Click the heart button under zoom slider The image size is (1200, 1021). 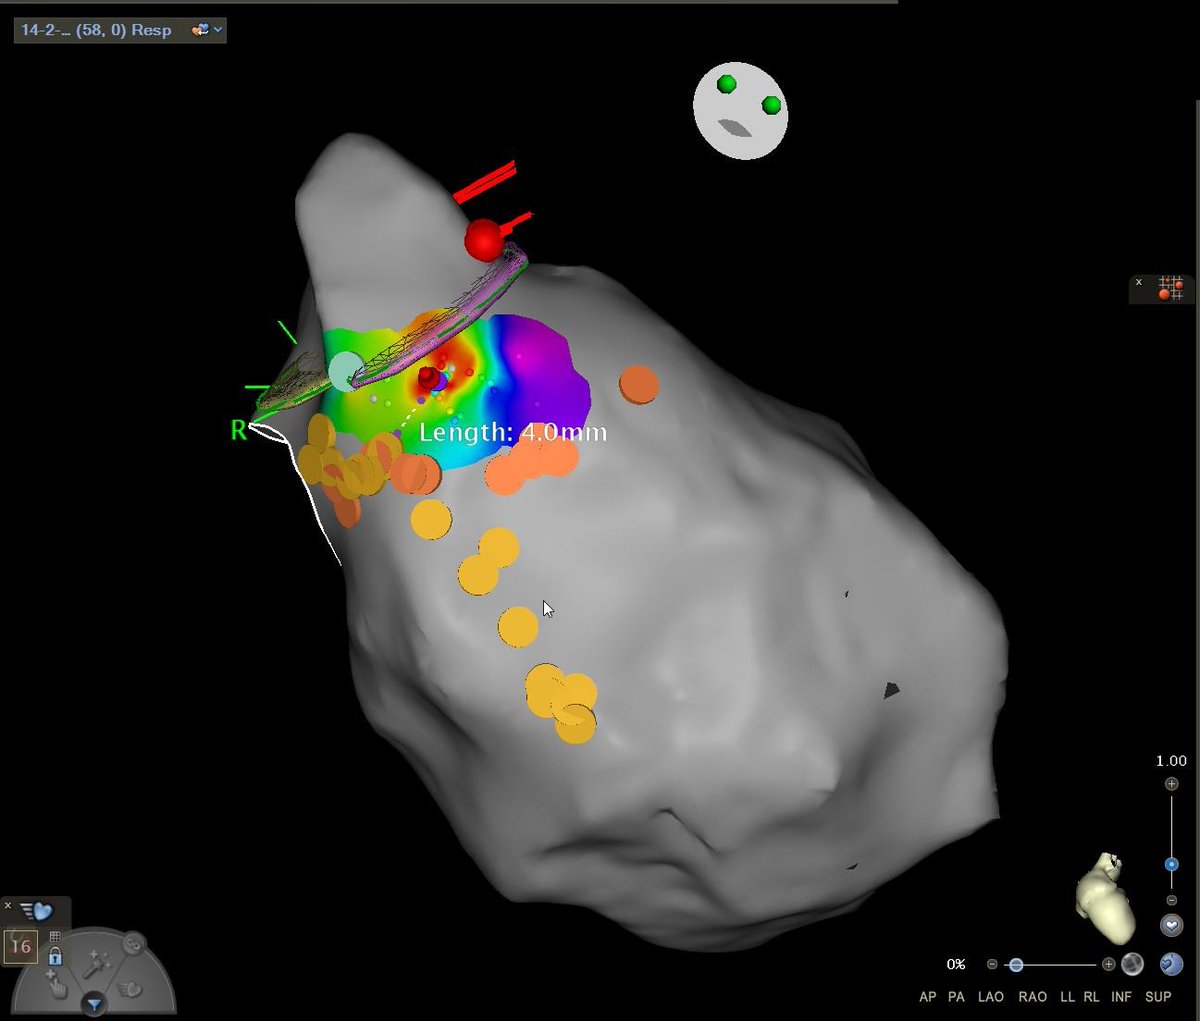tap(1171, 925)
